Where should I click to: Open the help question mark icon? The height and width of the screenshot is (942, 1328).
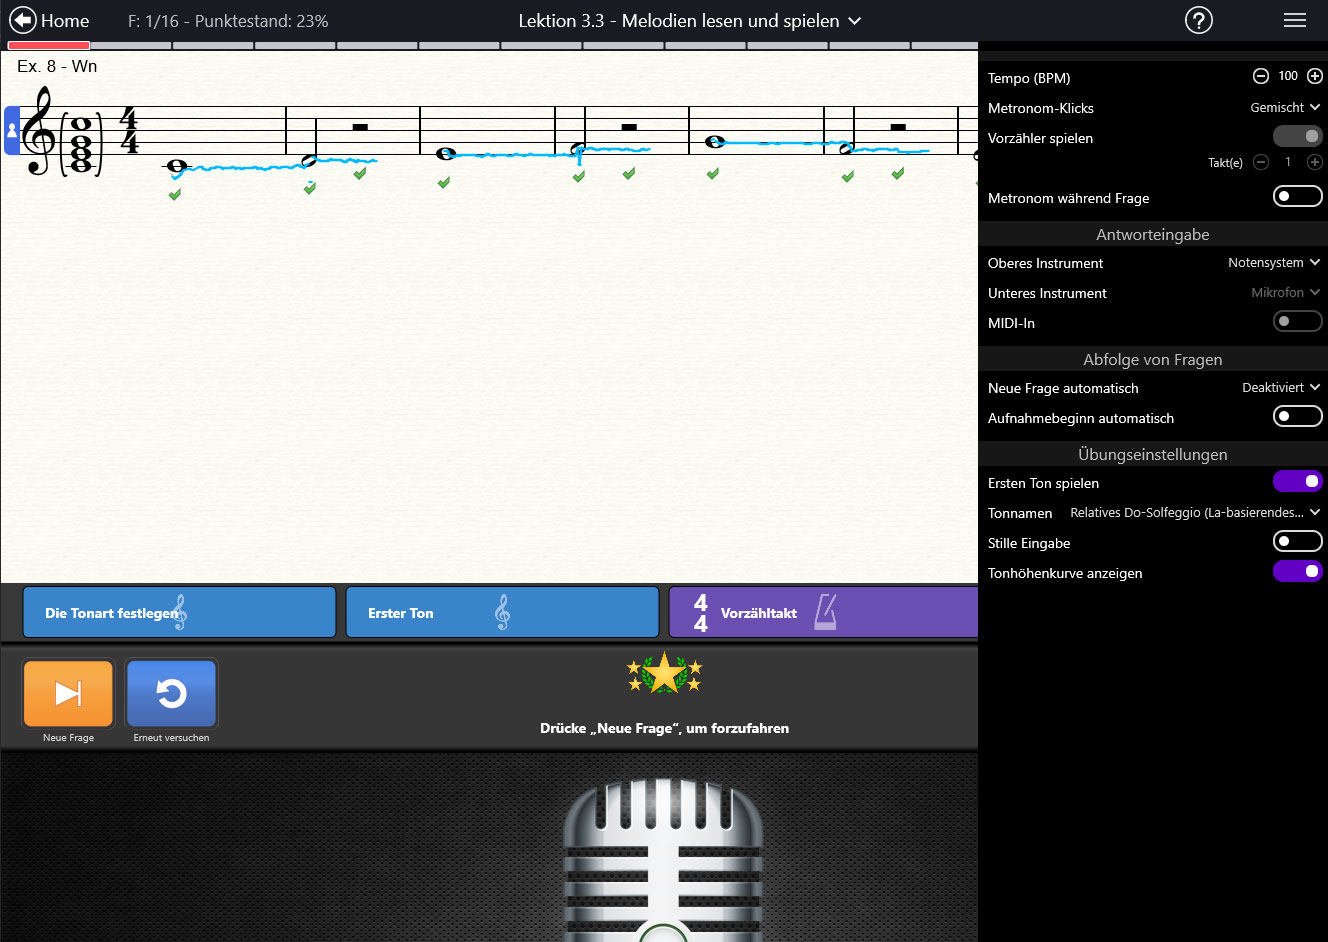(1198, 20)
